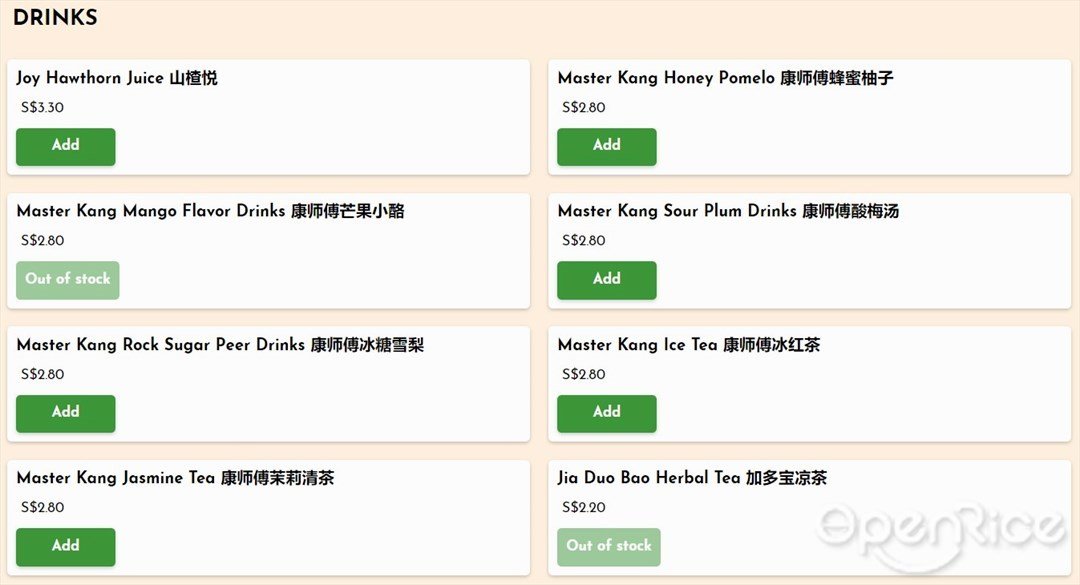Viewport: 1080px width, 585px height.
Task: Click Out of stock under Jia Duo Bao
Action: pyautogui.click(x=609, y=546)
